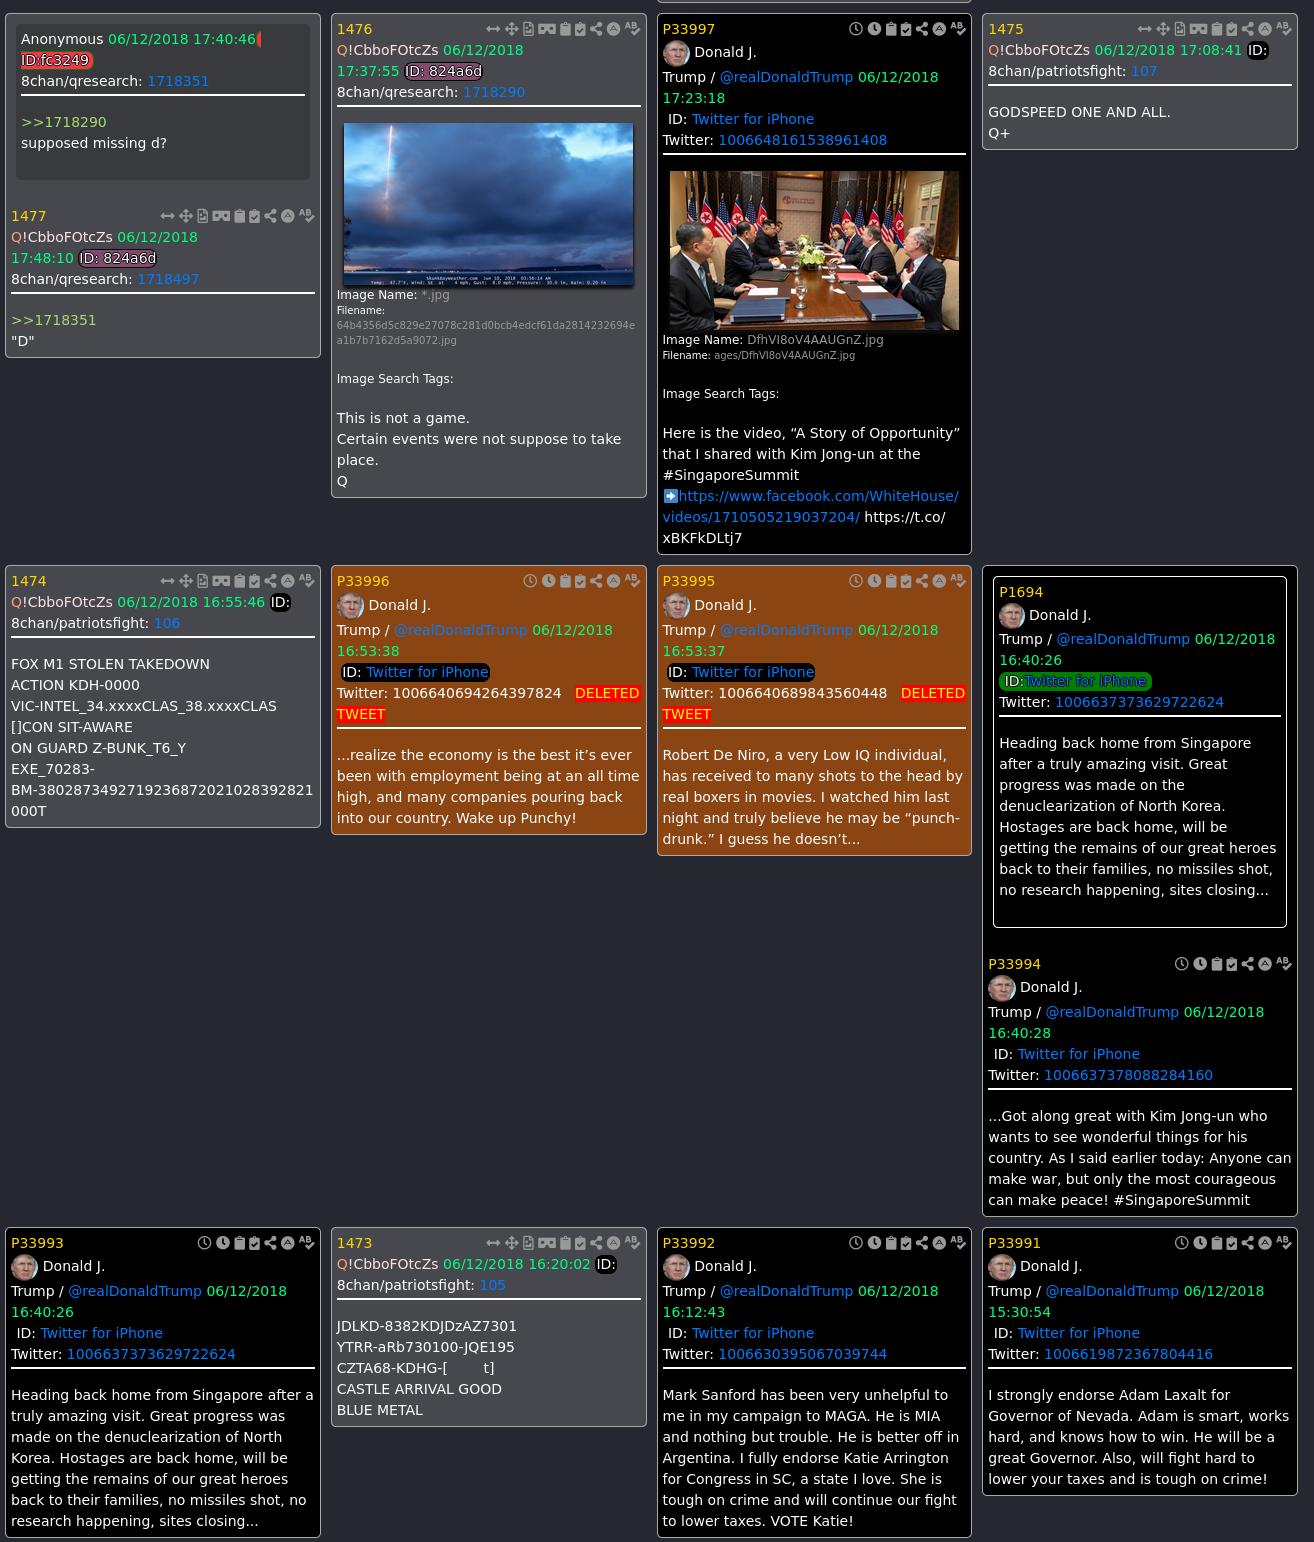Click the circled up-arrow icon on post P33997
This screenshot has height=1542, width=1314.
tap(939, 29)
